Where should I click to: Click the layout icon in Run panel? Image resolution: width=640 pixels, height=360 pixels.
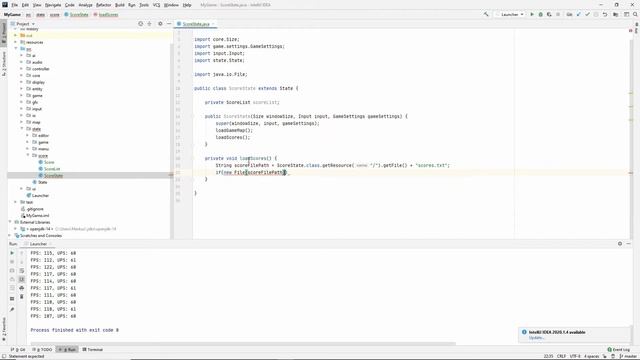click(x=12, y=299)
